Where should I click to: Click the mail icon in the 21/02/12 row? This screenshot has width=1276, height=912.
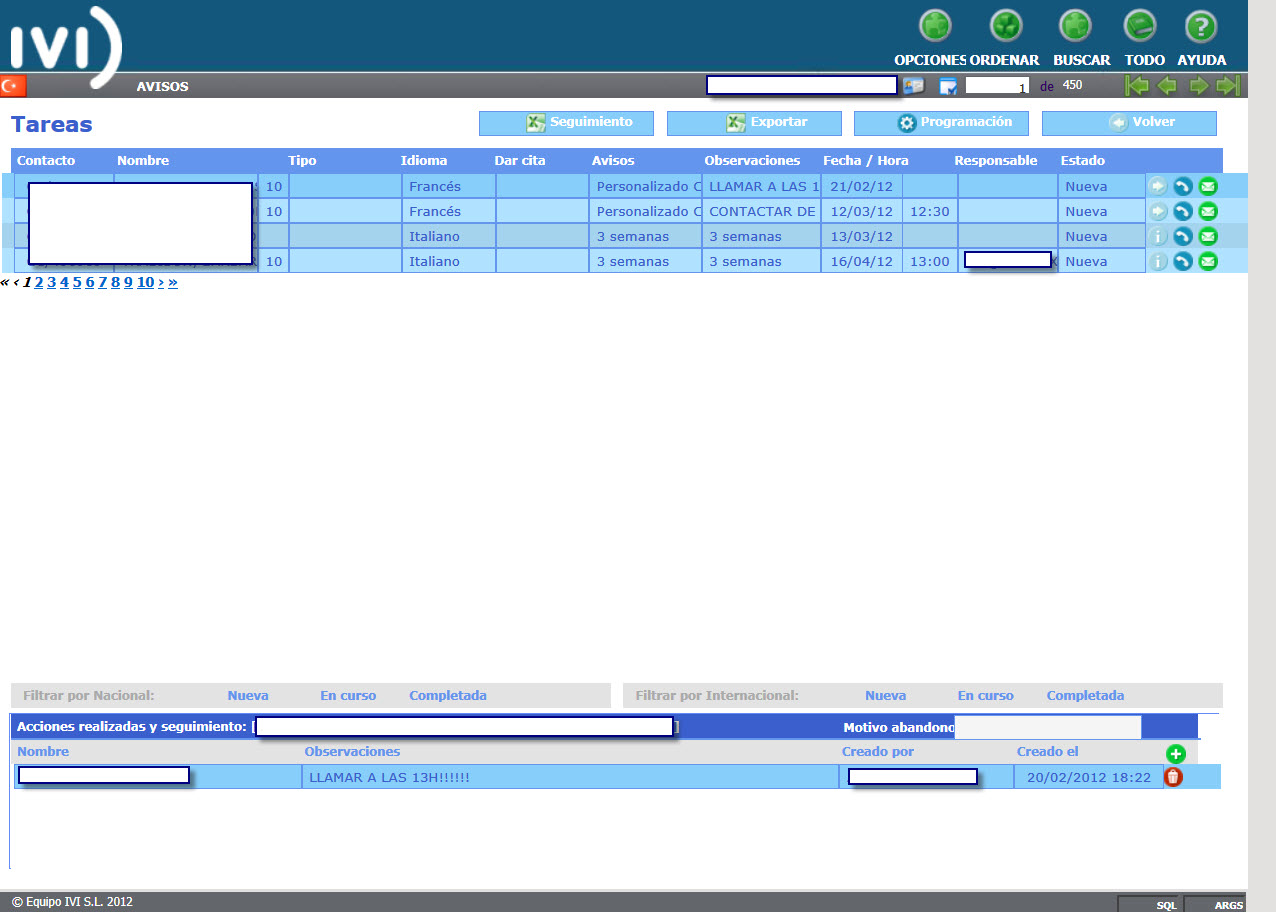pos(1208,186)
